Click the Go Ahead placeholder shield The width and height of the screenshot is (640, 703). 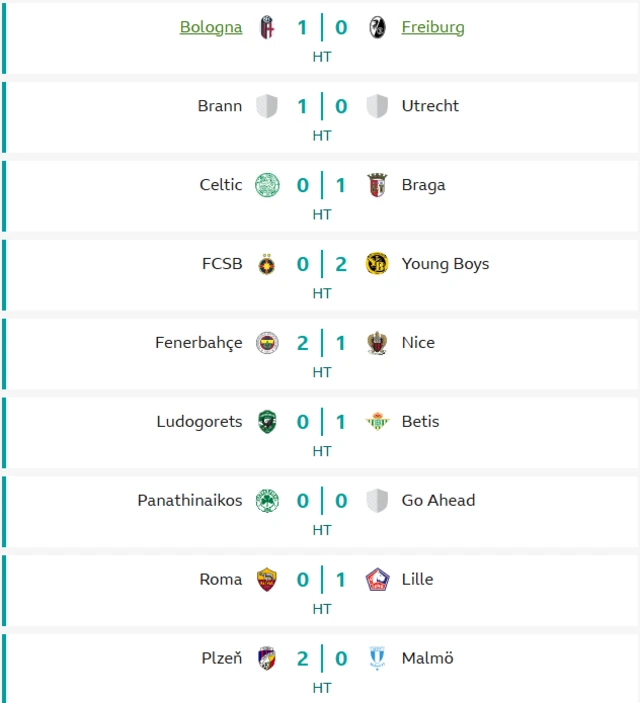(377, 501)
